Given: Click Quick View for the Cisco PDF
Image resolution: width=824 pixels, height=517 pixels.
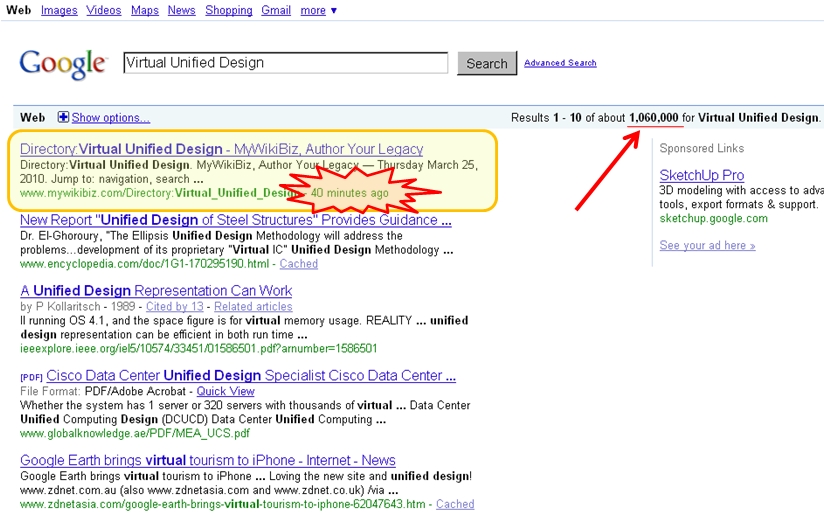Looking at the screenshot, I should pos(225,391).
